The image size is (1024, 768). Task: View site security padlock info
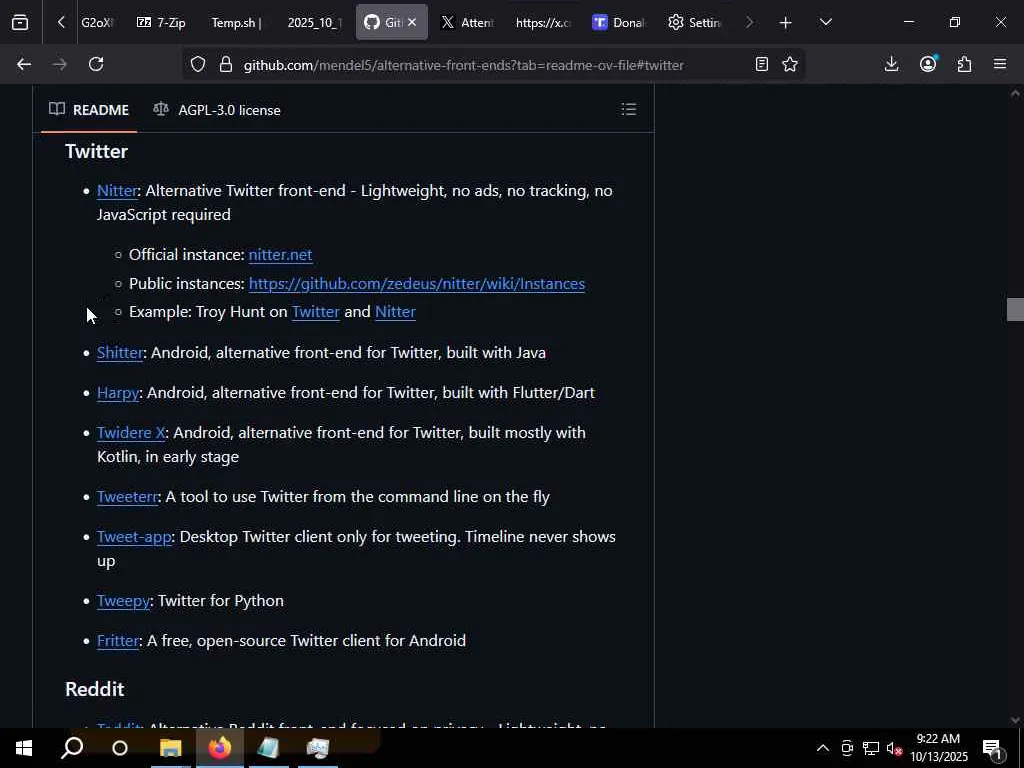[226, 64]
